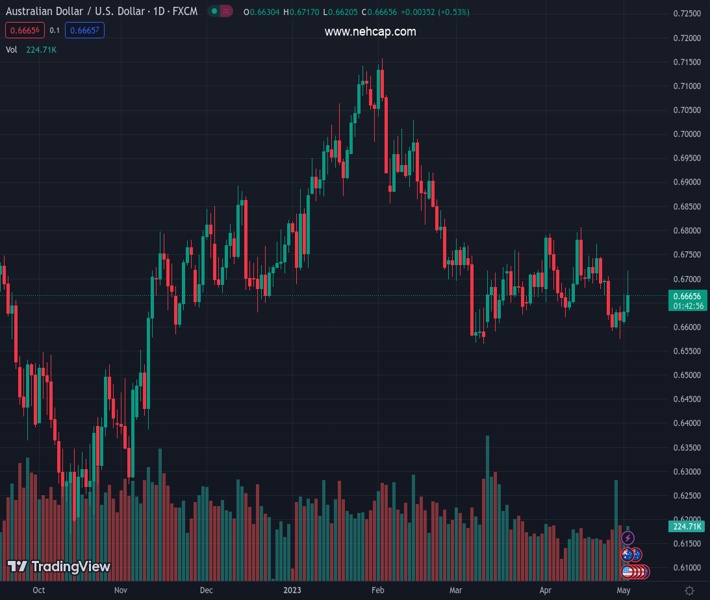Click the 0.72000 price axis label
Viewport: 710px width, 600px height.
pyautogui.click(x=687, y=38)
